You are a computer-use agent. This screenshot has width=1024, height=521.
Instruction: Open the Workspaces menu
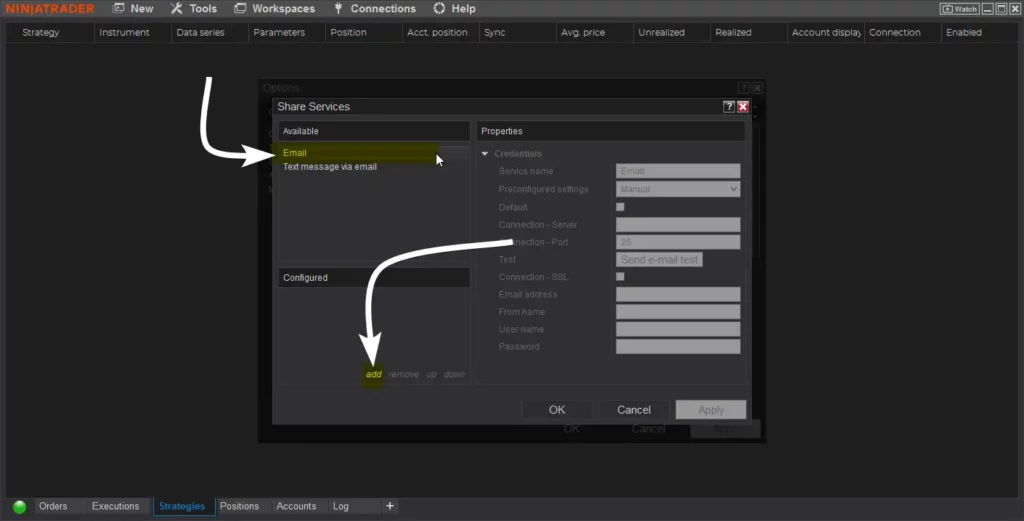(274, 8)
